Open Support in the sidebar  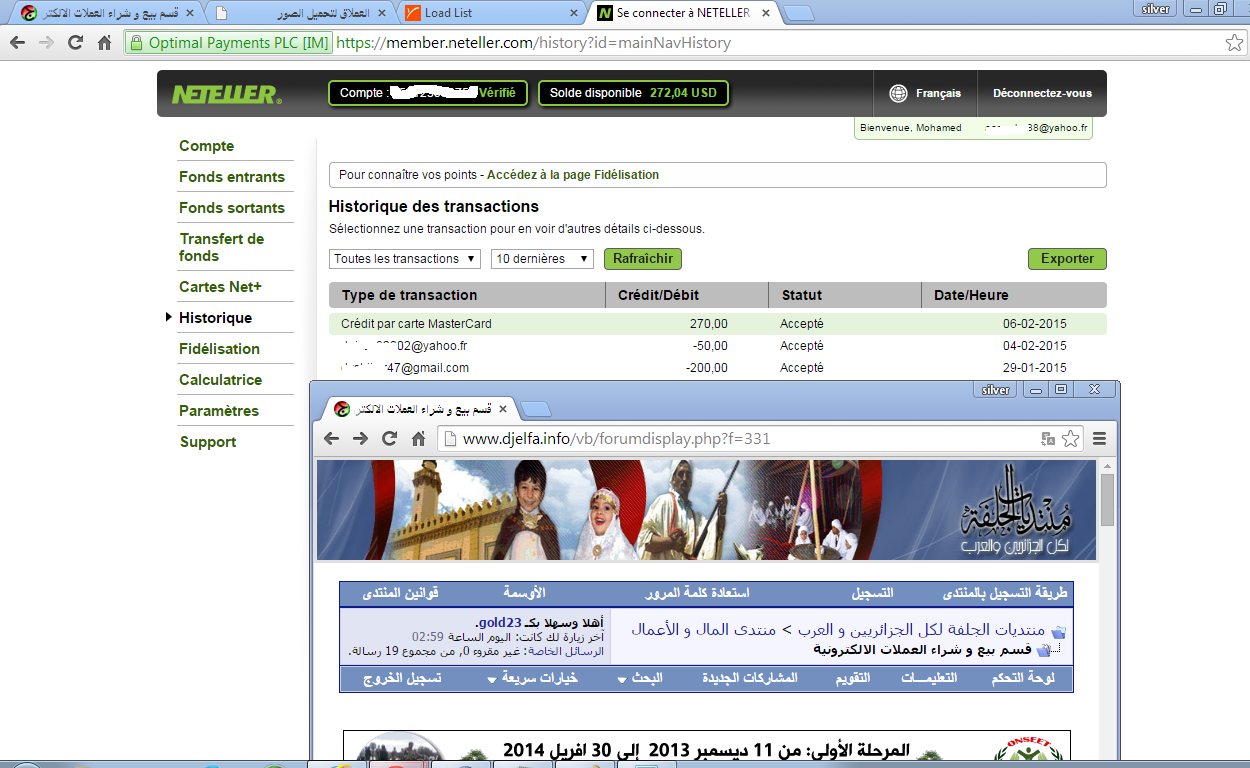(208, 442)
